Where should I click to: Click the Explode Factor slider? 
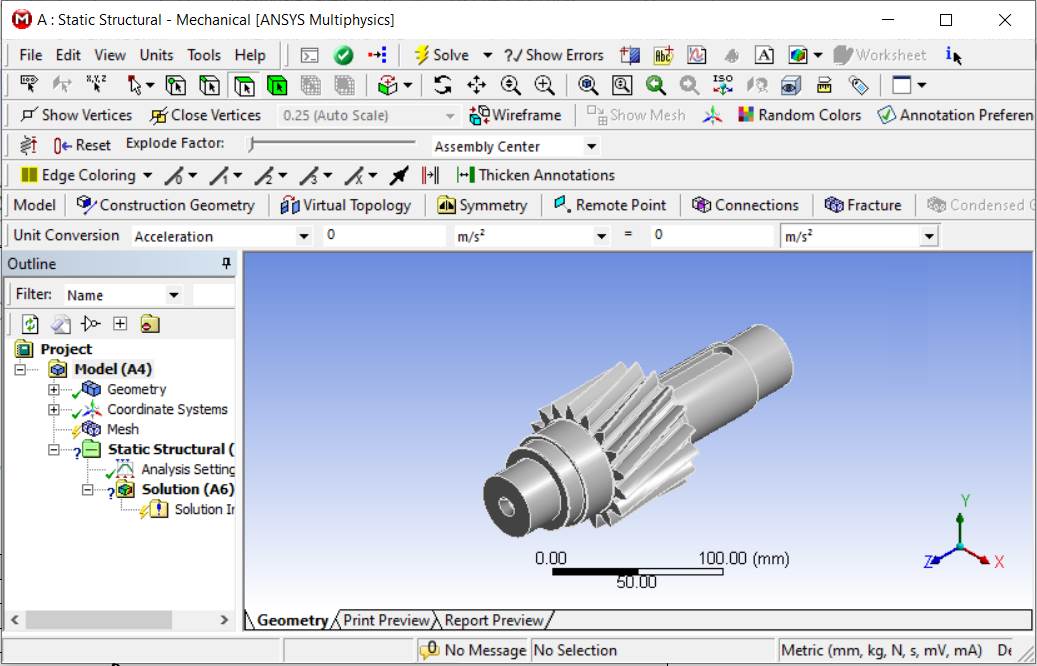332,142
